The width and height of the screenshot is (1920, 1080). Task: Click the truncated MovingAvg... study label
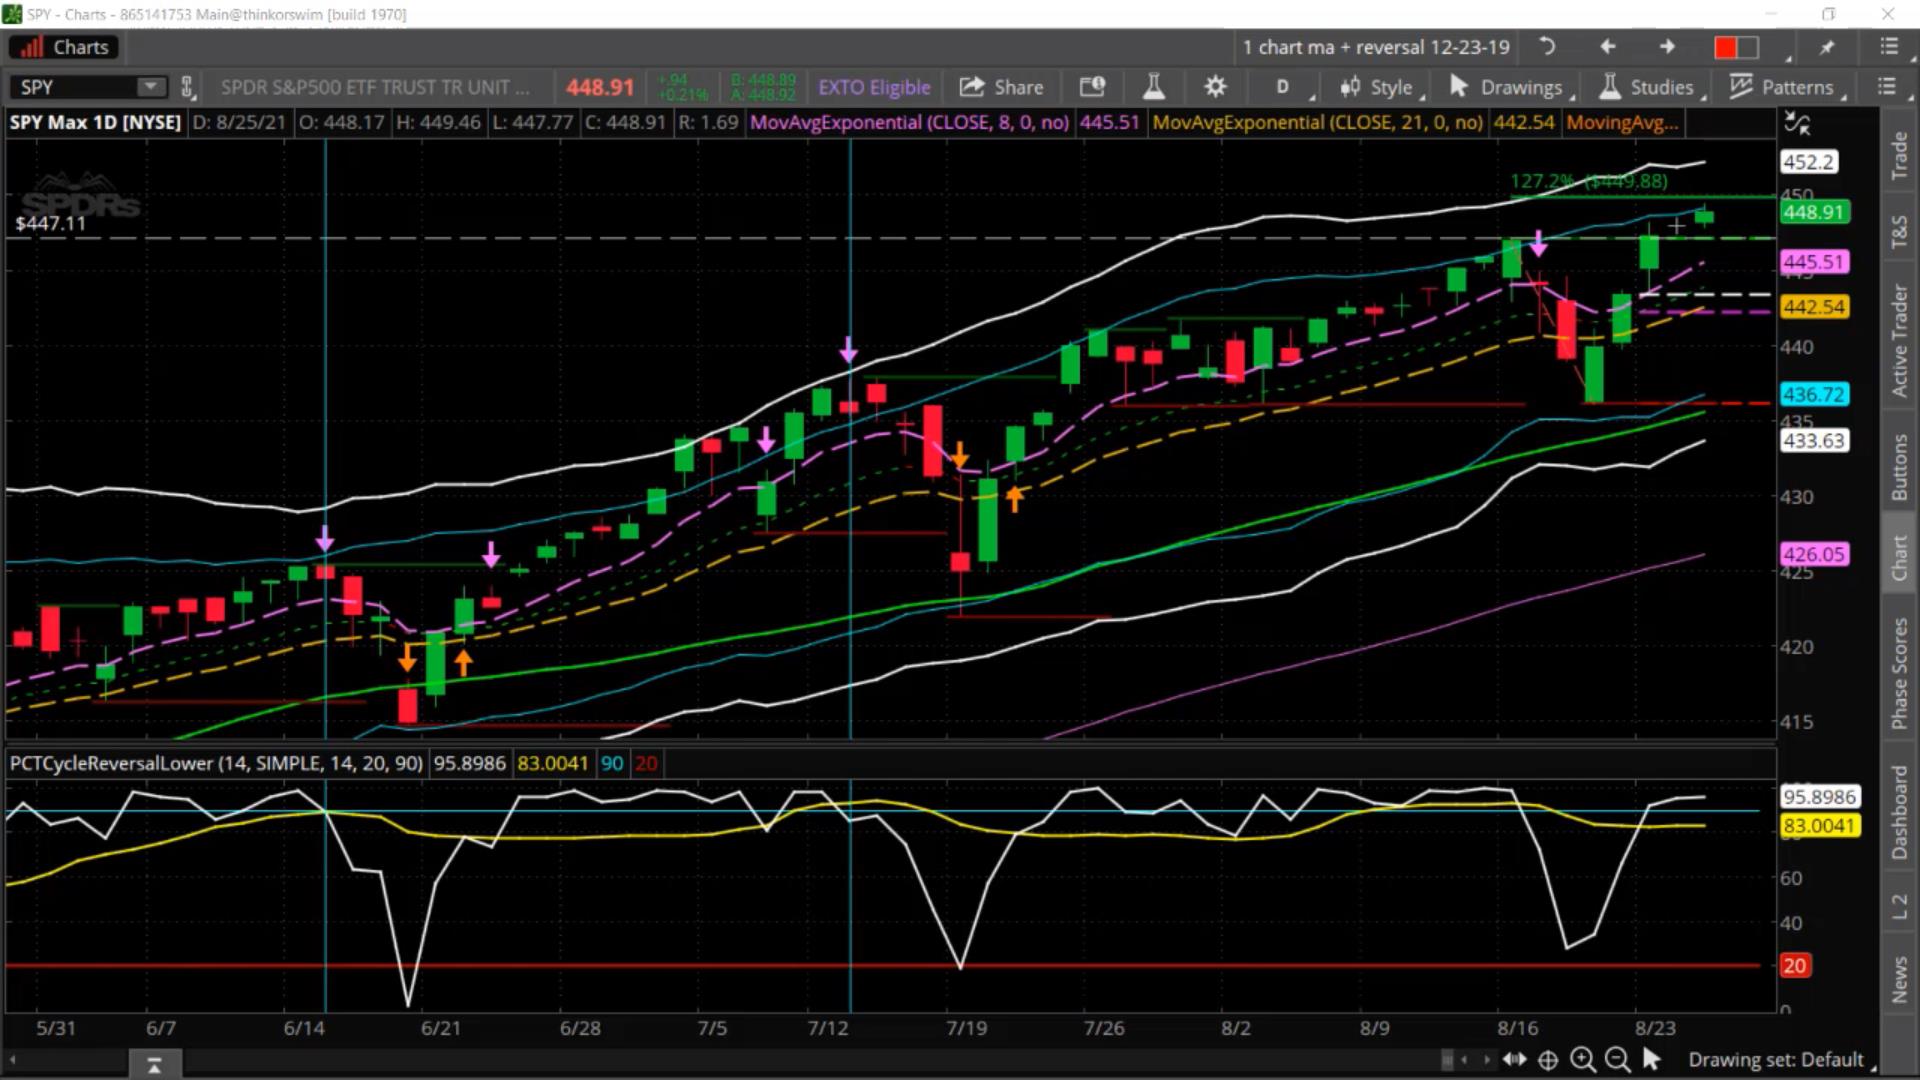[1622, 122]
